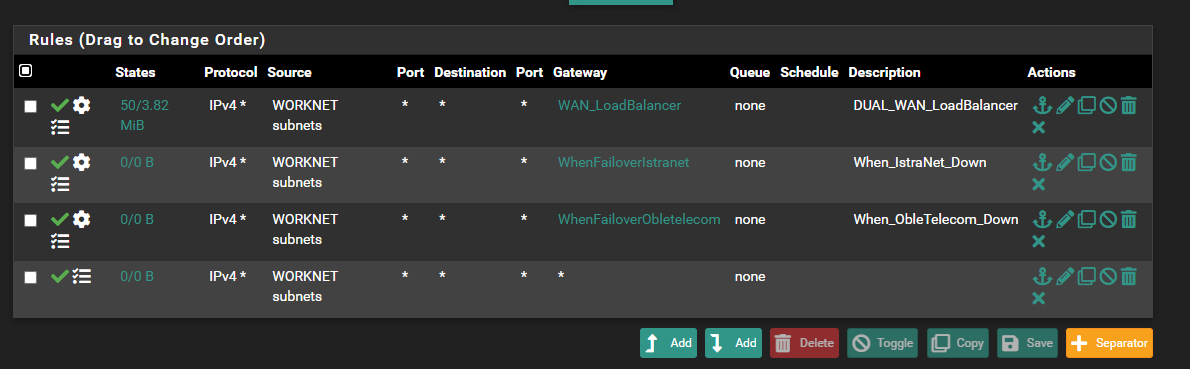Screen dimensions: 1190x369
Task: Add a rule to the top of the list
Action: pos(669,343)
